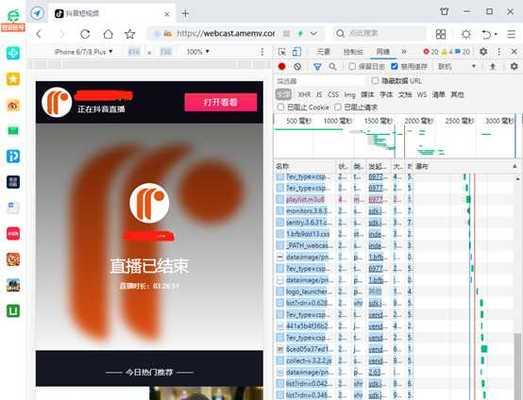Viewport: 523px width, 400px height.
Task: Click the import HAR upload arrow icon
Action: click(493, 67)
